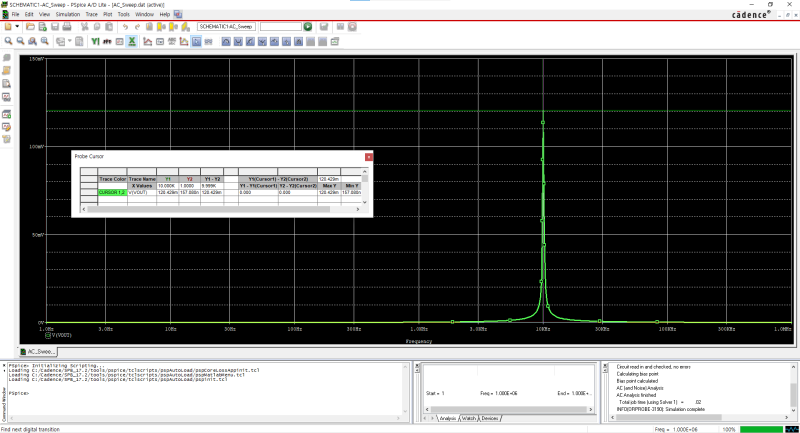Click the green CURSOR 1,2 trace color cell
The width and height of the screenshot is (800, 433).
[x=111, y=192]
